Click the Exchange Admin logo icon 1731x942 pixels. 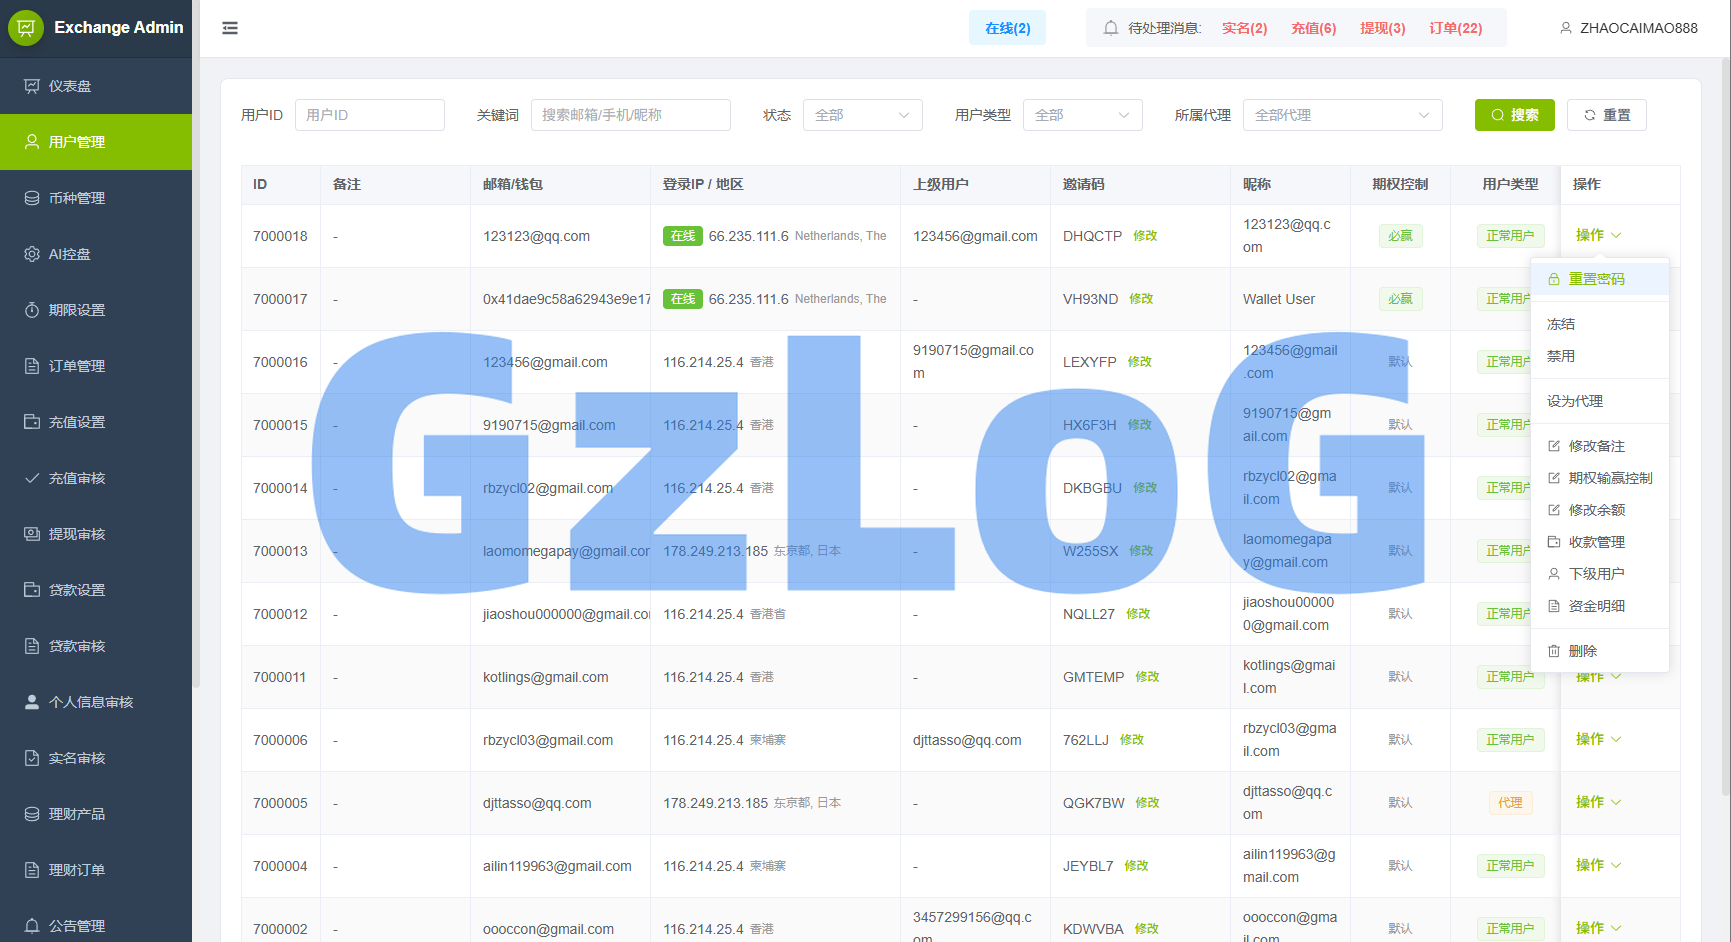26,28
